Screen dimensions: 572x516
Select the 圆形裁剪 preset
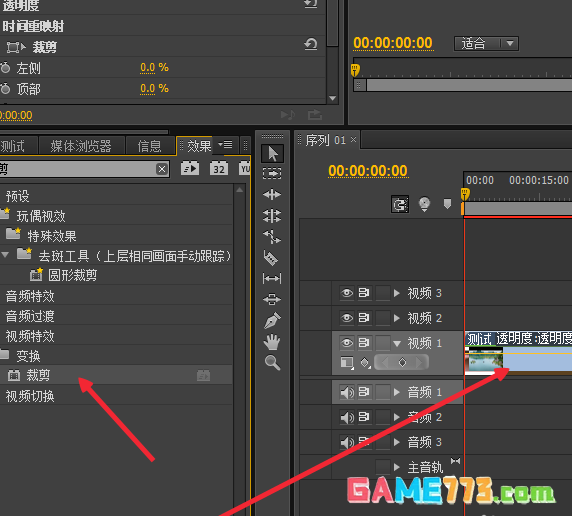pos(72,275)
